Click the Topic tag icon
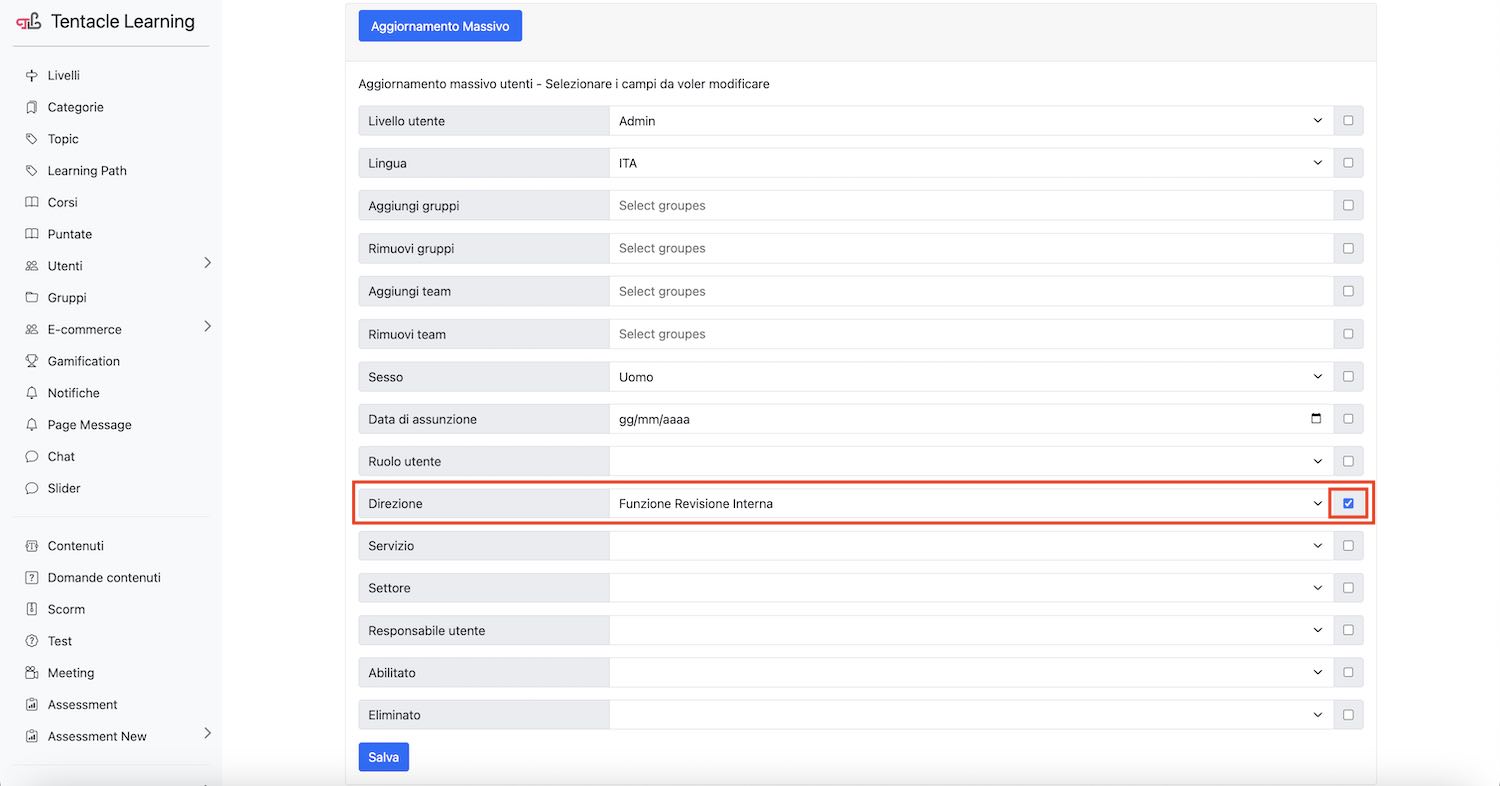The width and height of the screenshot is (1500, 786). pyautogui.click(x=31, y=139)
